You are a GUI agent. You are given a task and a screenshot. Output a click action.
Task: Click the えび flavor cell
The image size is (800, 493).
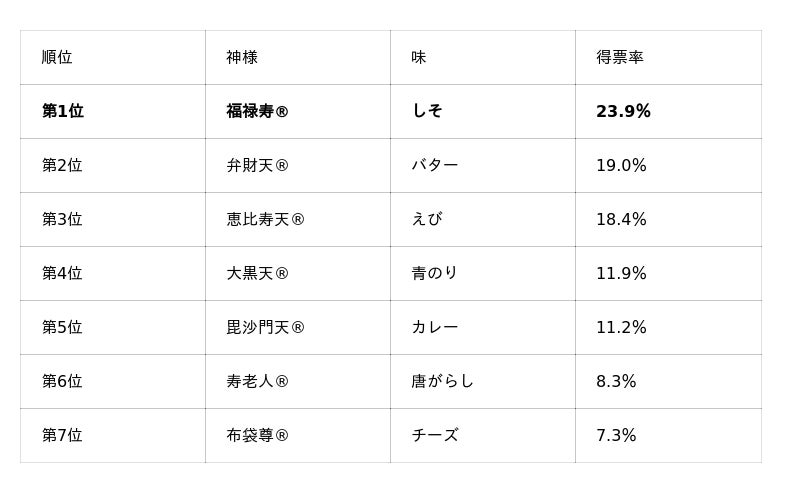point(483,219)
